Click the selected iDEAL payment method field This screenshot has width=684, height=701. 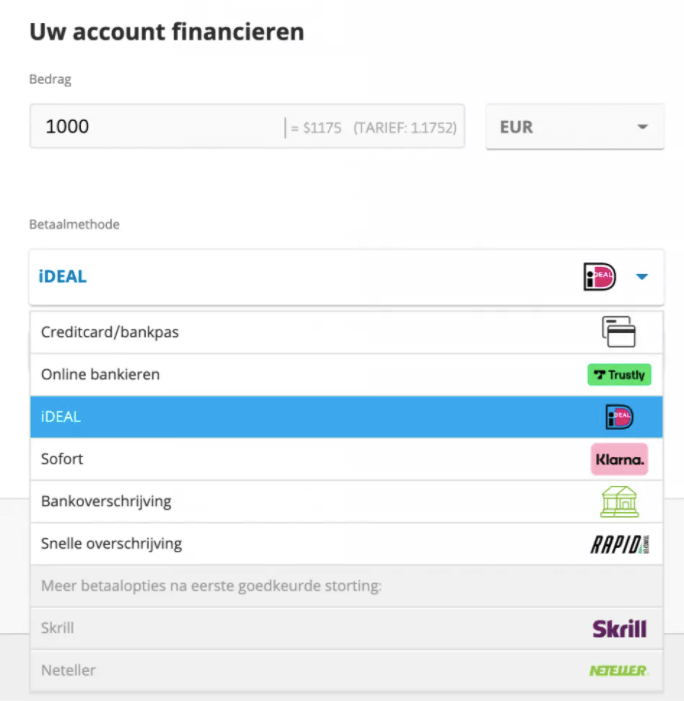pos(346,277)
